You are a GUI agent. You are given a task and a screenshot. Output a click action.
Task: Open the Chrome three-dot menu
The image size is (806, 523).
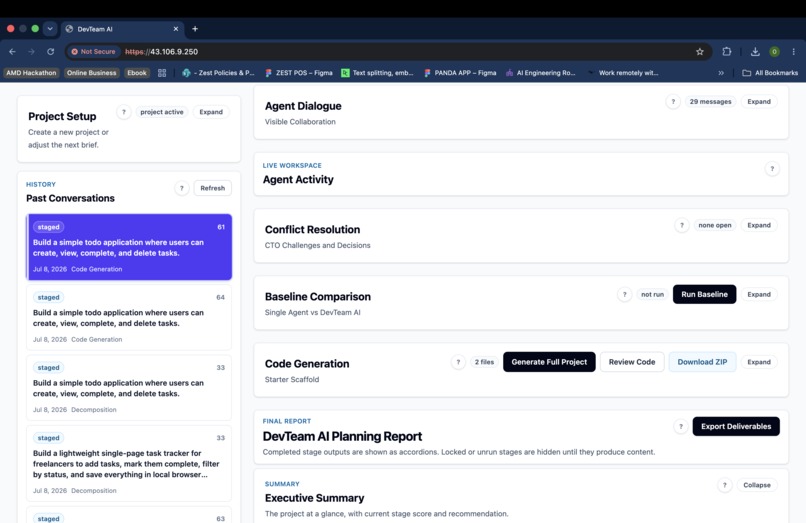(x=794, y=51)
